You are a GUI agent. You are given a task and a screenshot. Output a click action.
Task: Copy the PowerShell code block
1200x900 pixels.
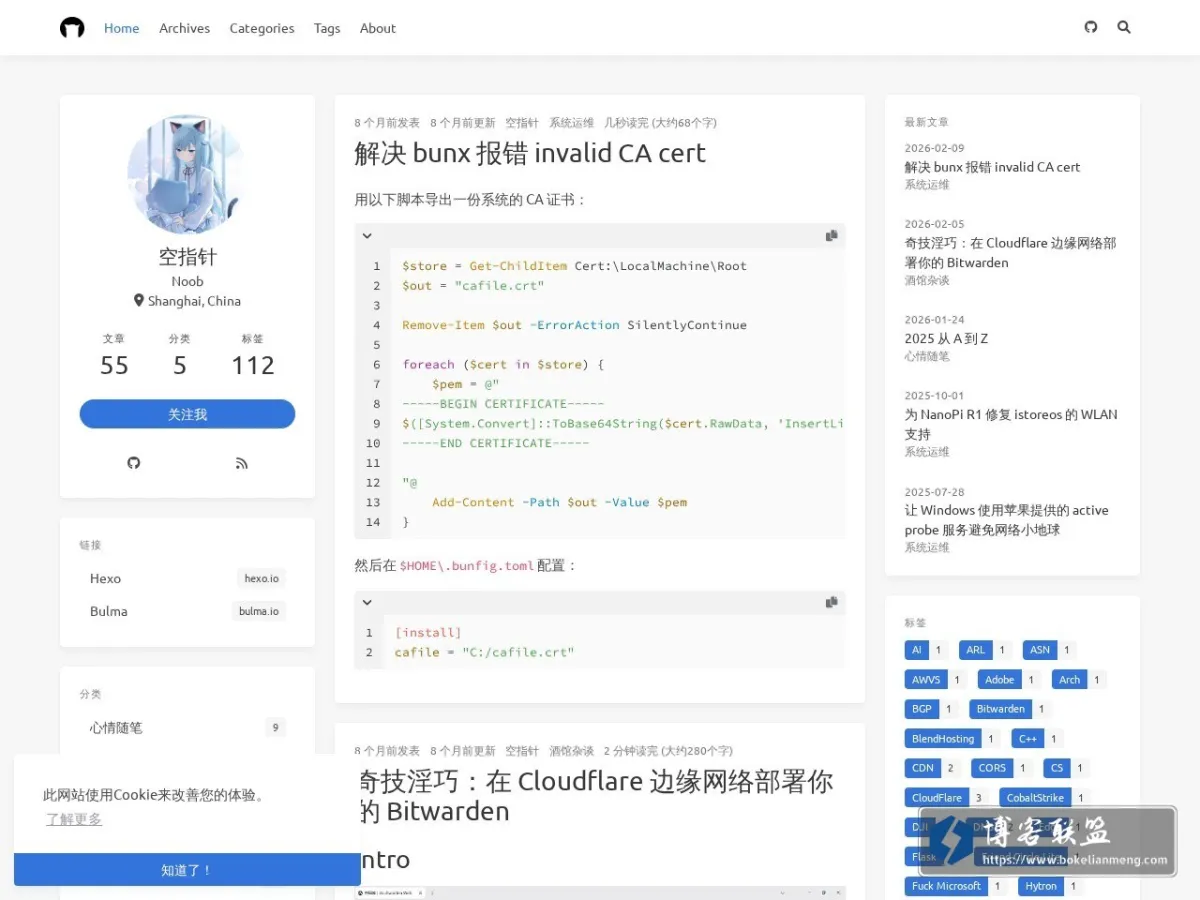[831, 236]
